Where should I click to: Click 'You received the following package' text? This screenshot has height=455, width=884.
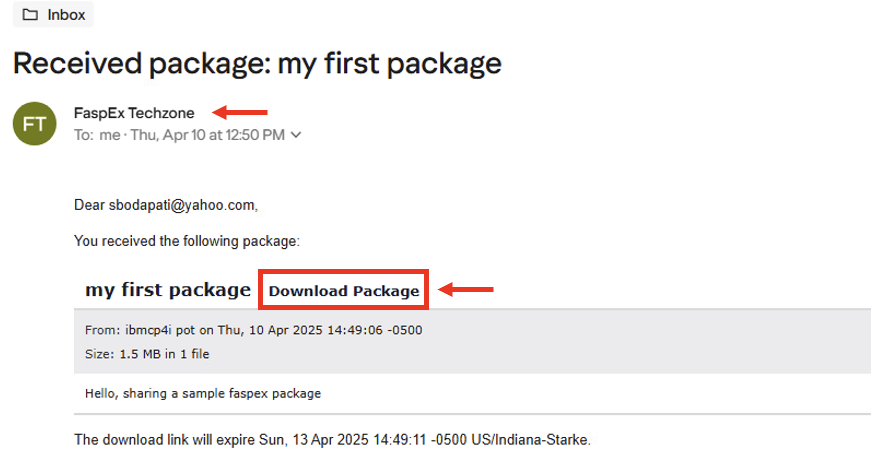click(187, 241)
